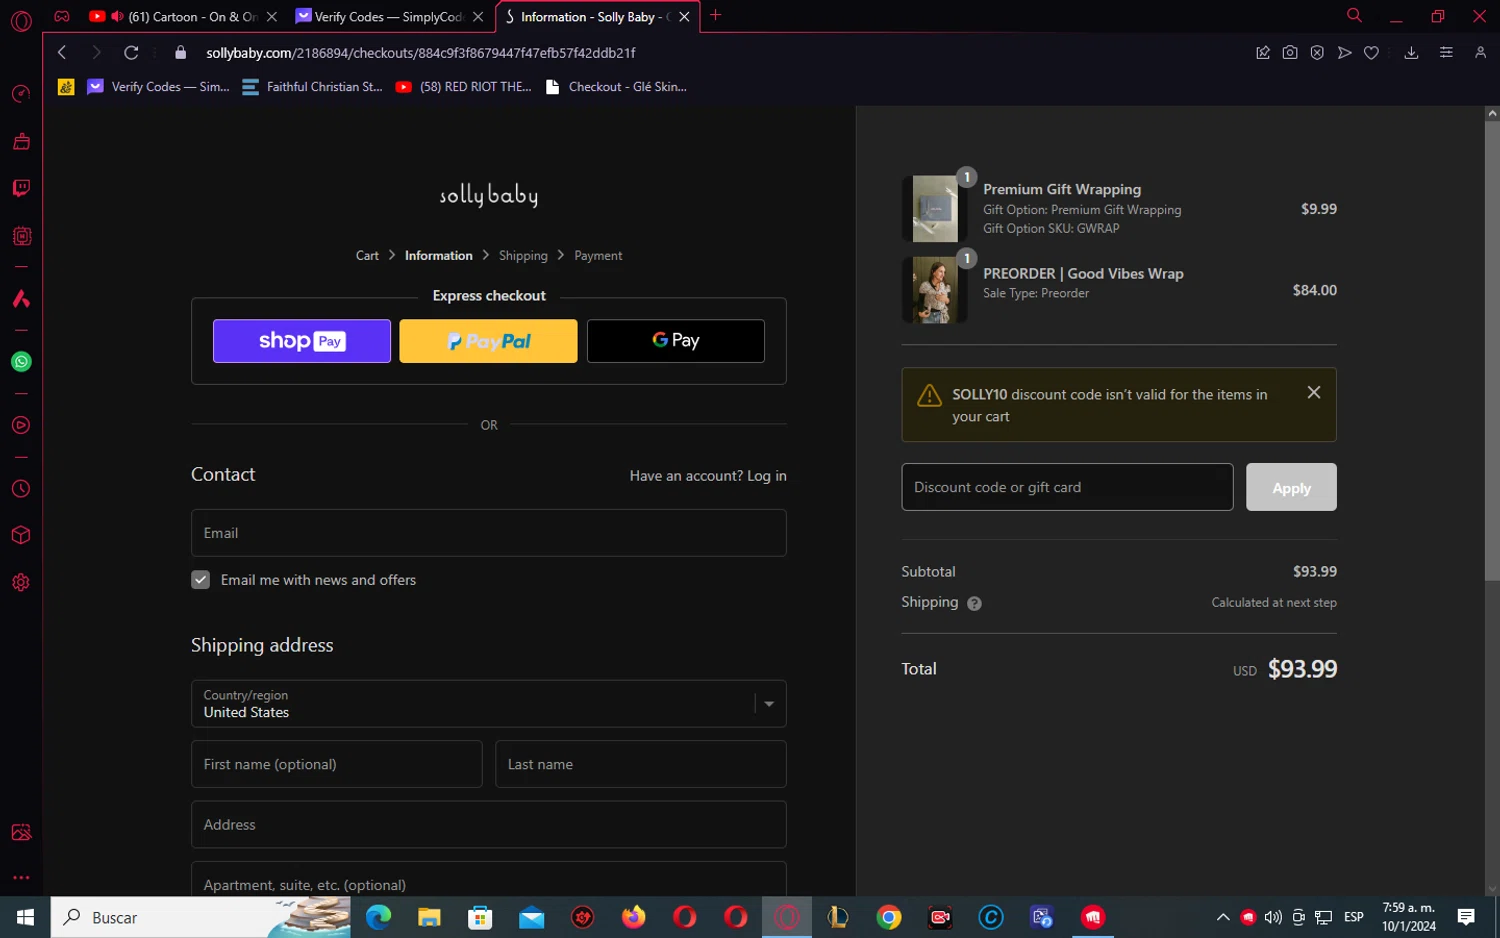
Task: Open Easy Setup sliders icon
Action: point(1446,53)
